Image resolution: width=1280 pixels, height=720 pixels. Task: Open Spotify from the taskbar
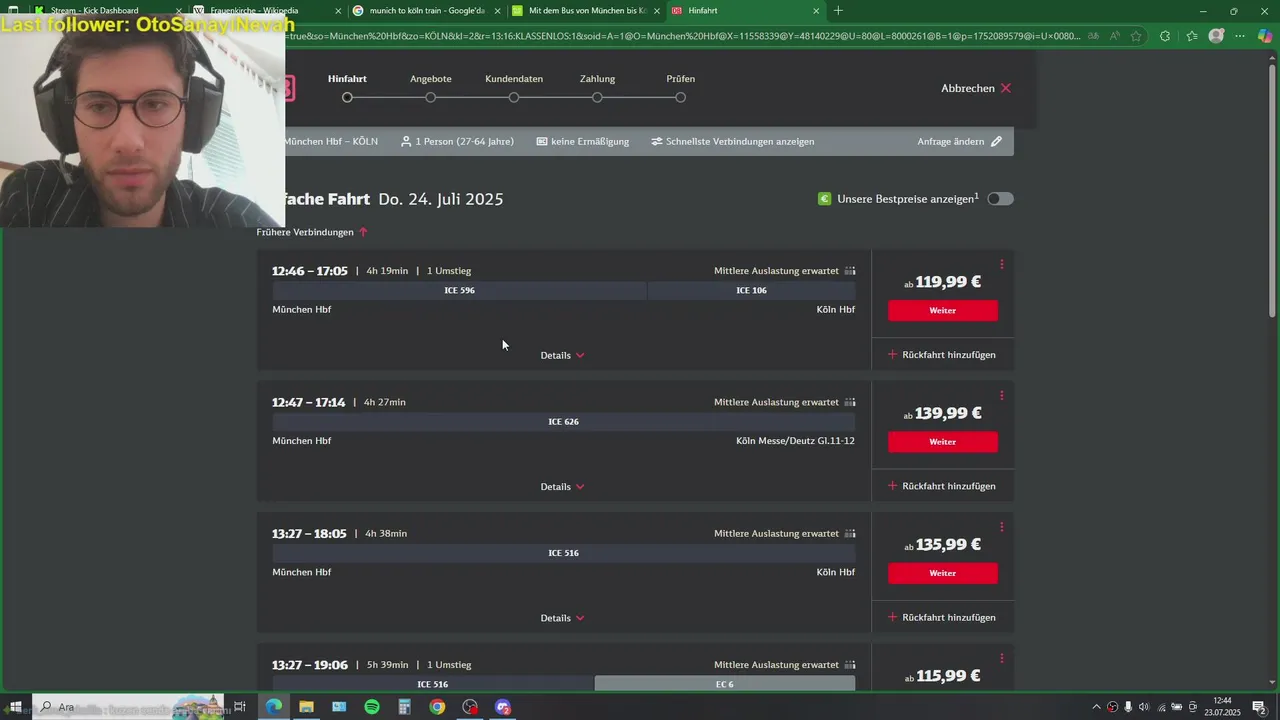point(372,707)
